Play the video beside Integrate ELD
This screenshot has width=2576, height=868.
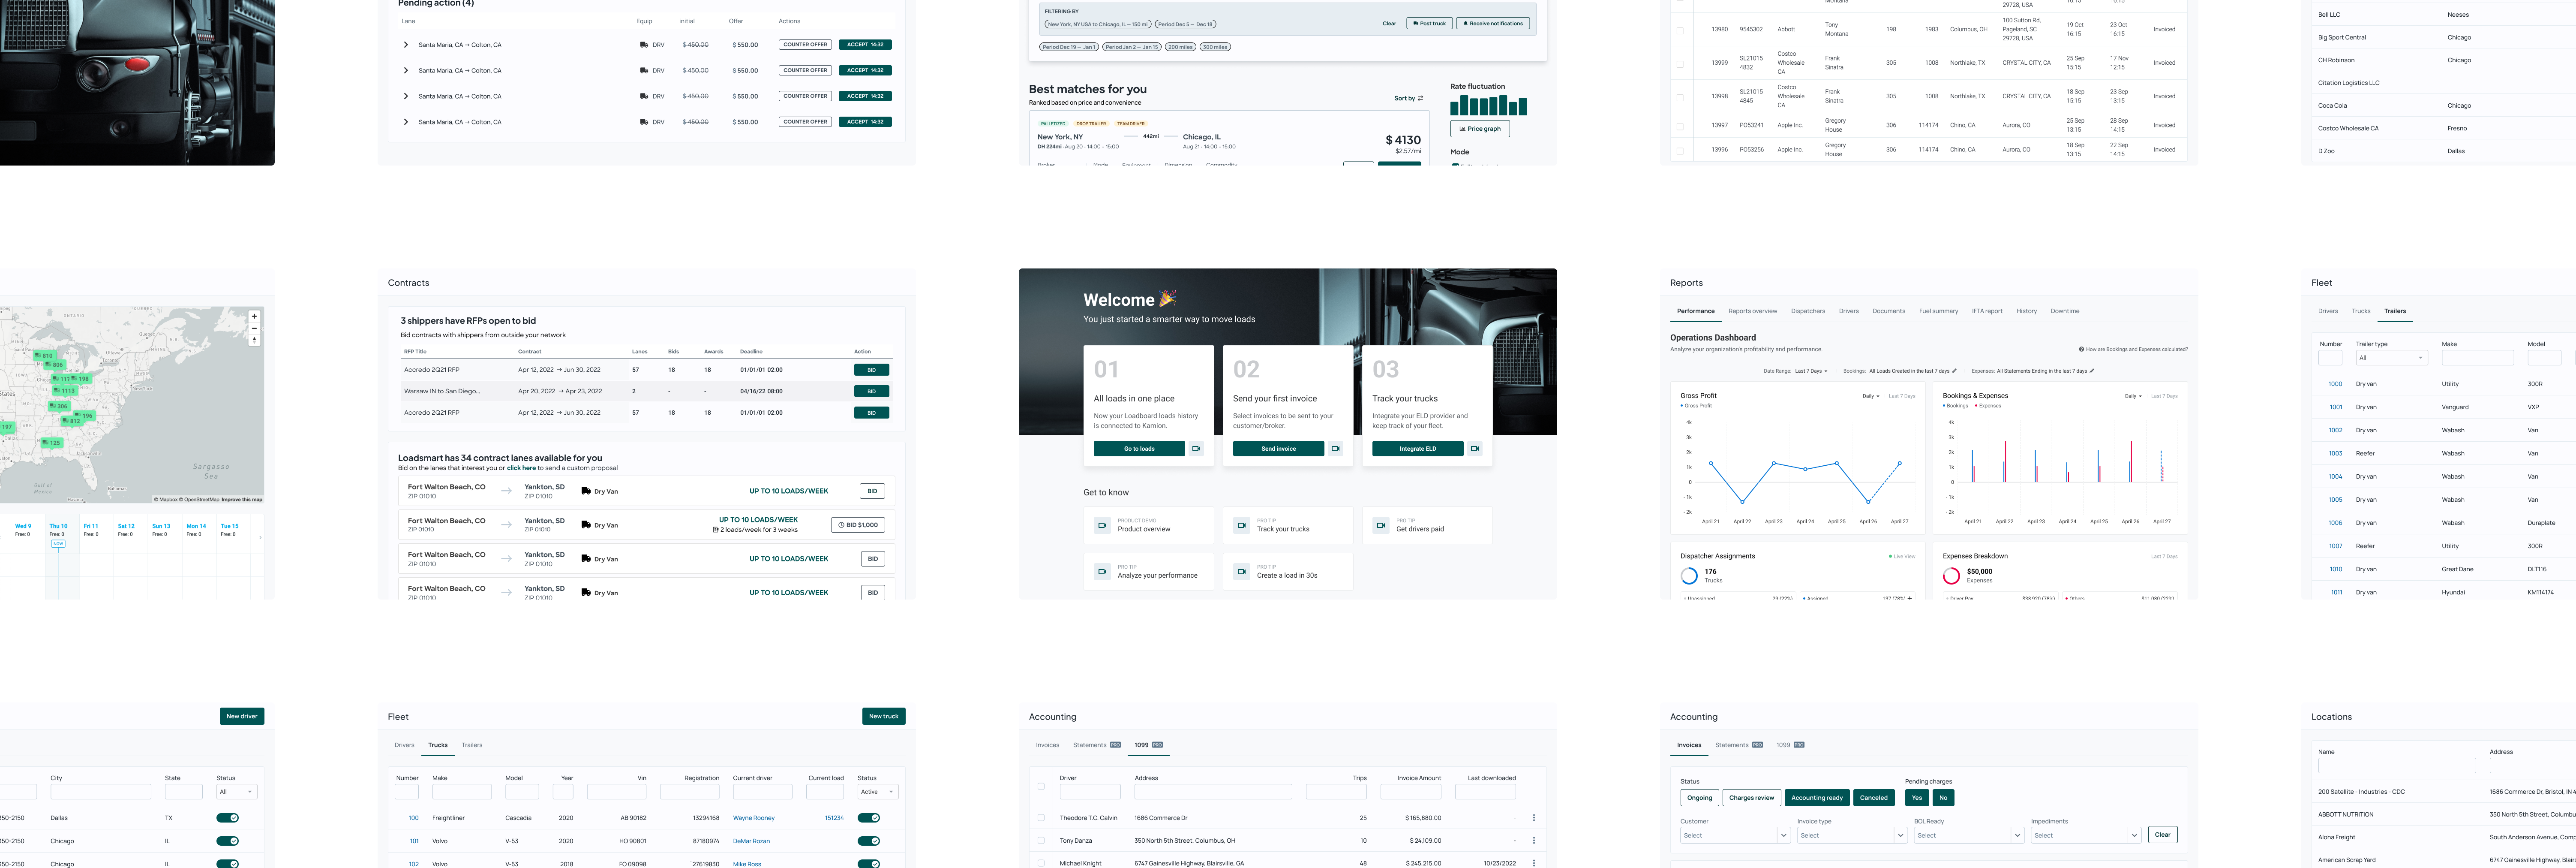[1474, 449]
